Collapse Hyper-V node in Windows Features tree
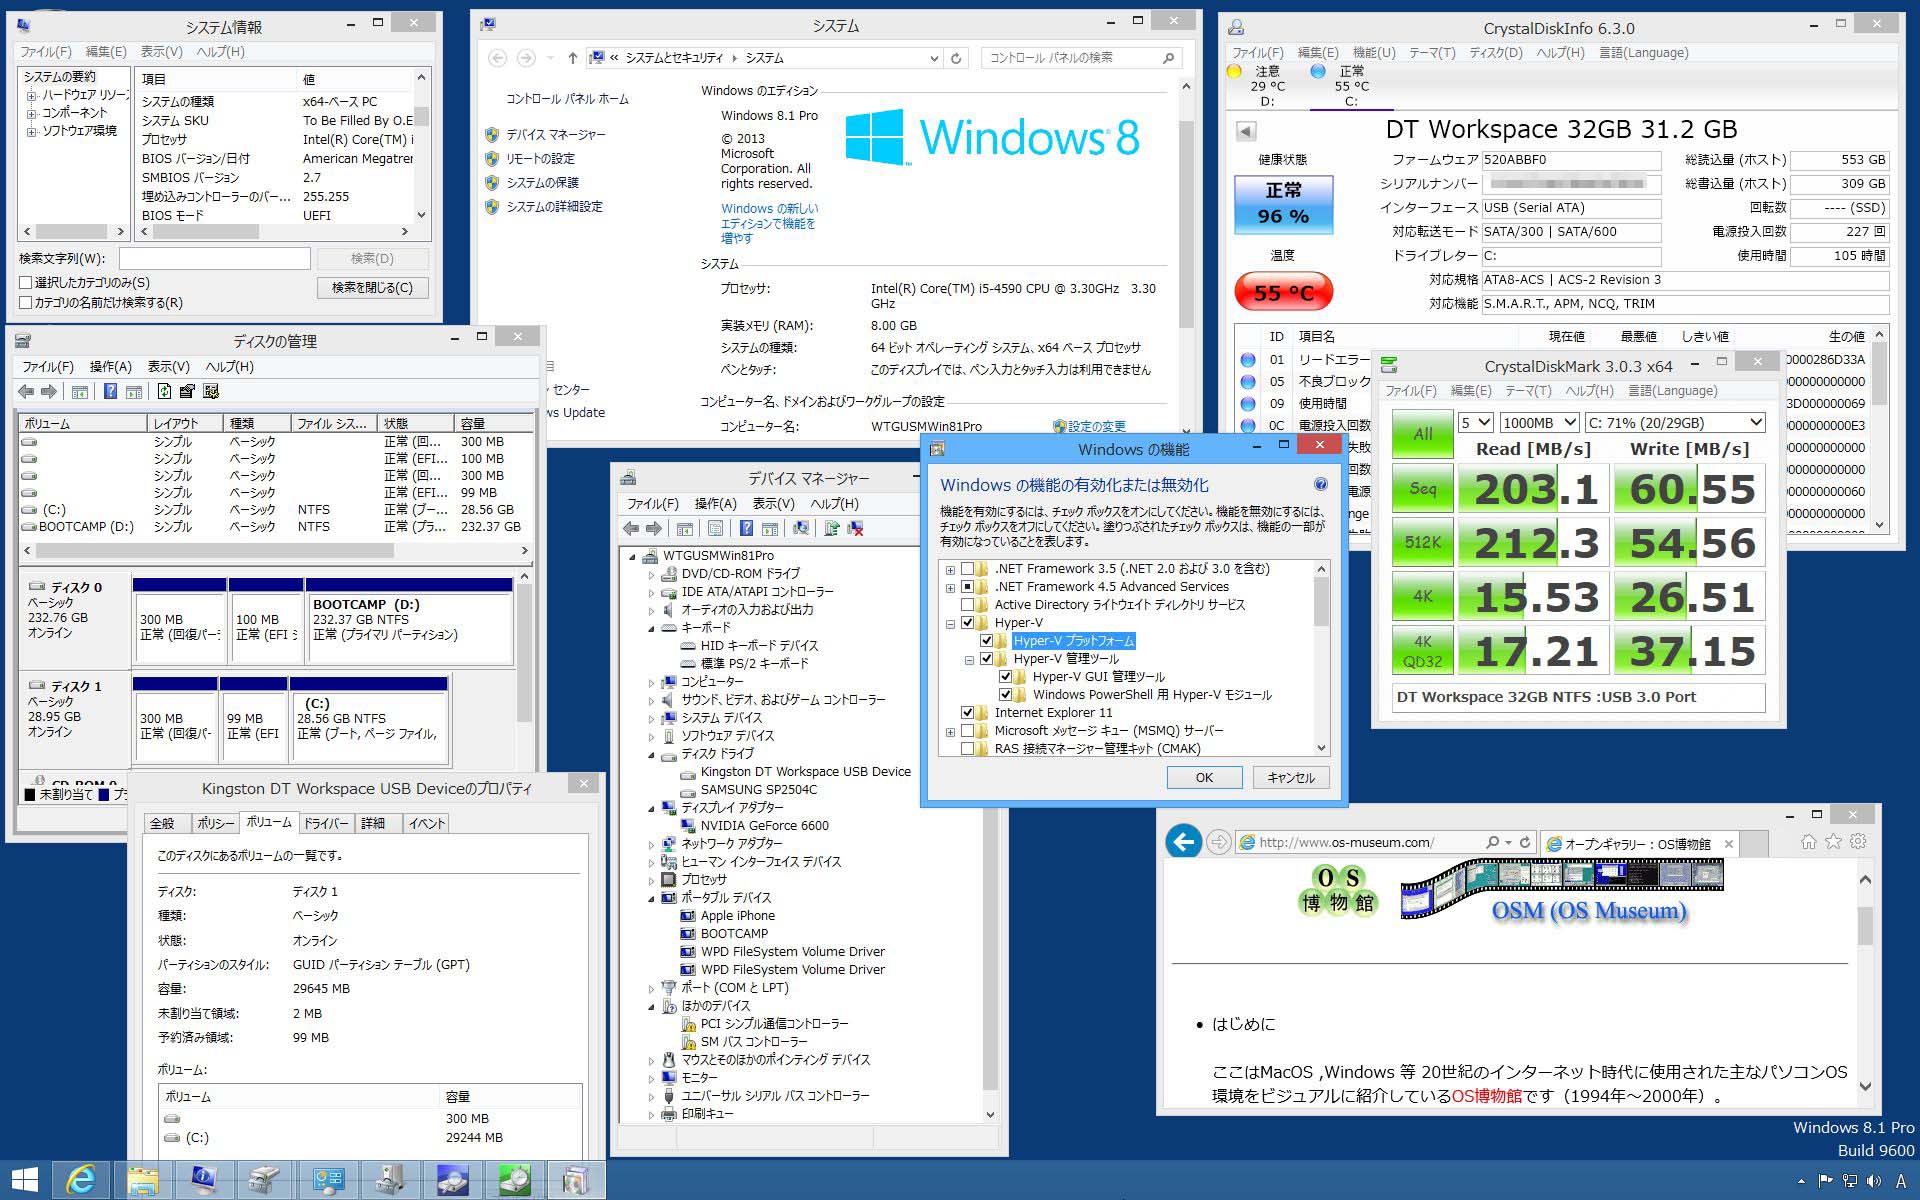1920x1200 pixels. [950, 623]
